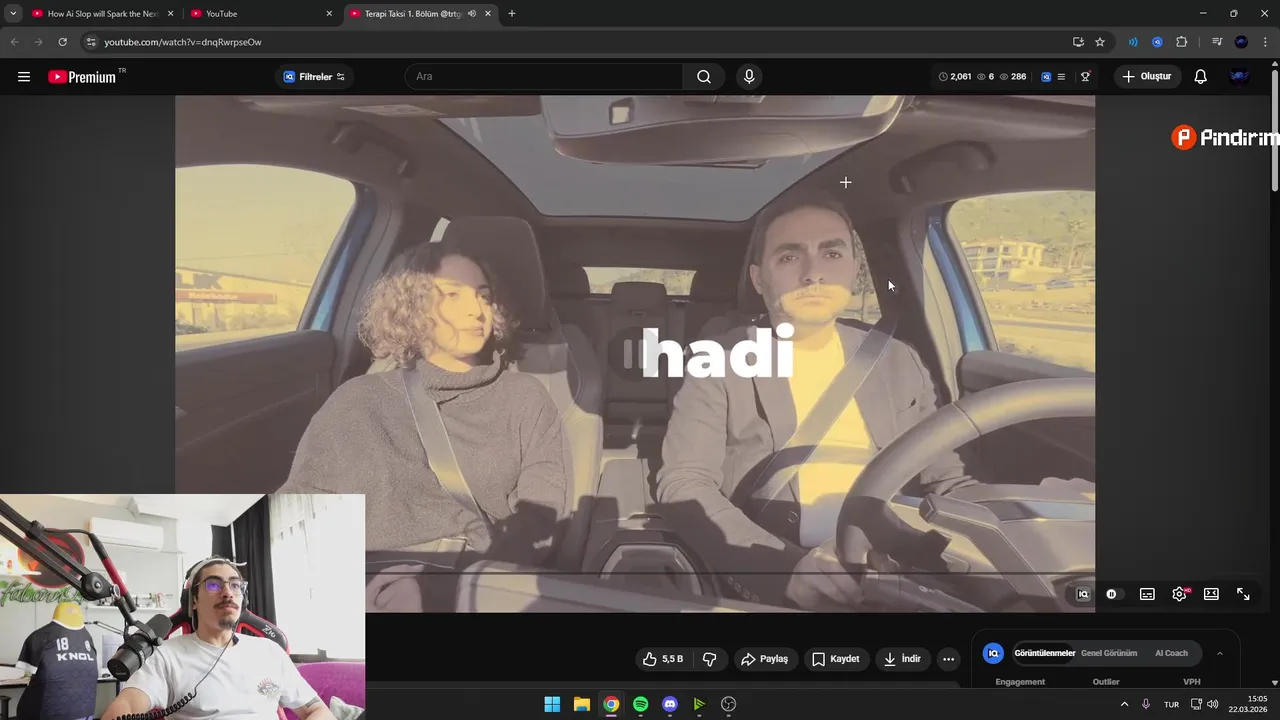
Task: Open vidIQ extension icon in Chrome toolbar
Action: coord(1157,42)
